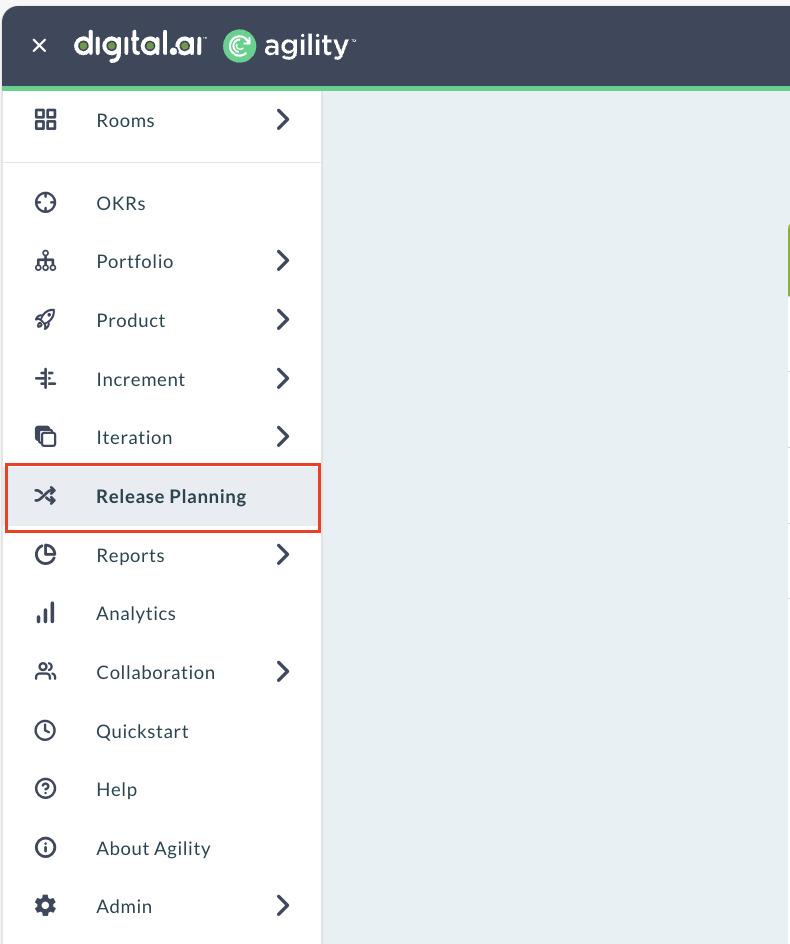Expand the Admin submenu chevron
Screen dimensions: 790x944
(282, 906)
